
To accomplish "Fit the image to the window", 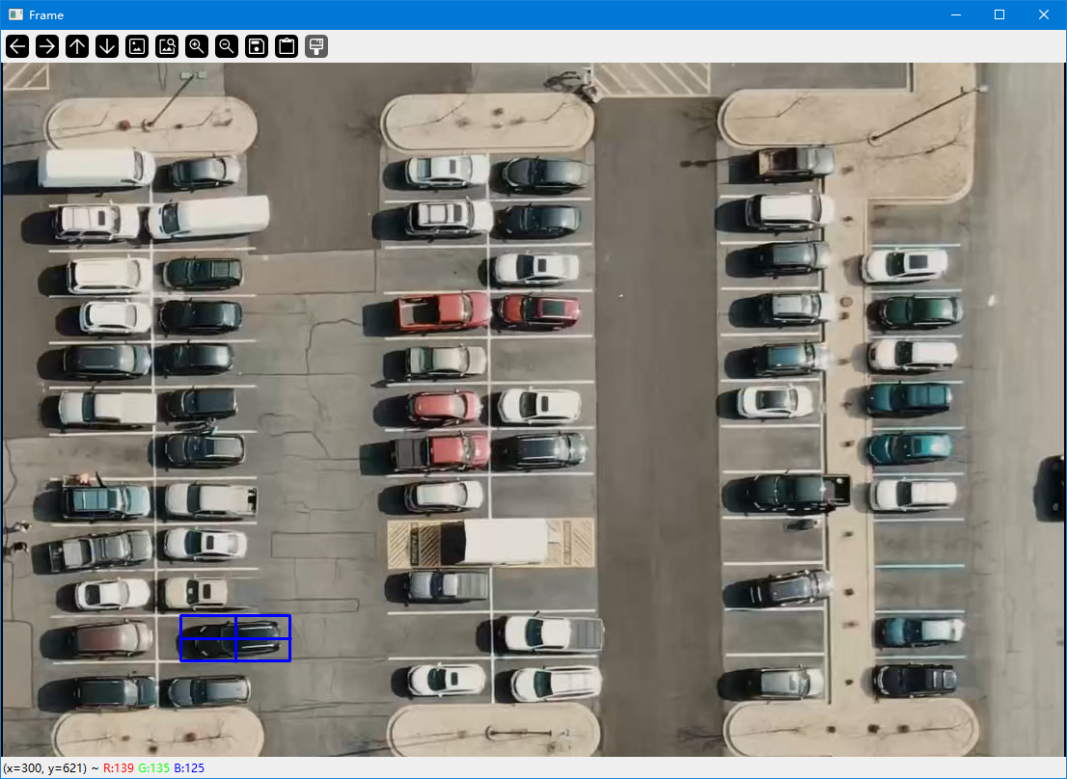I will click(x=167, y=46).
